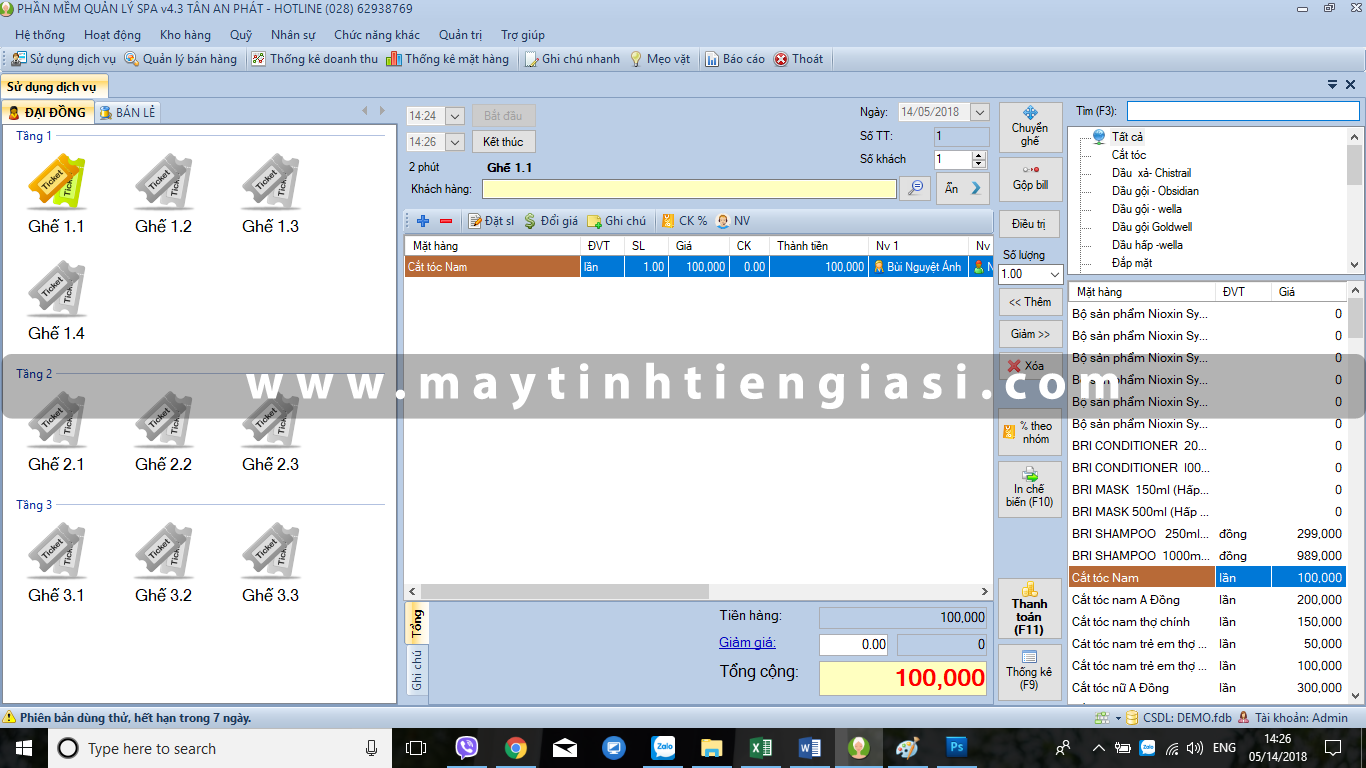
Task: Click the Giảm giá link
Action: coord(747,643)
